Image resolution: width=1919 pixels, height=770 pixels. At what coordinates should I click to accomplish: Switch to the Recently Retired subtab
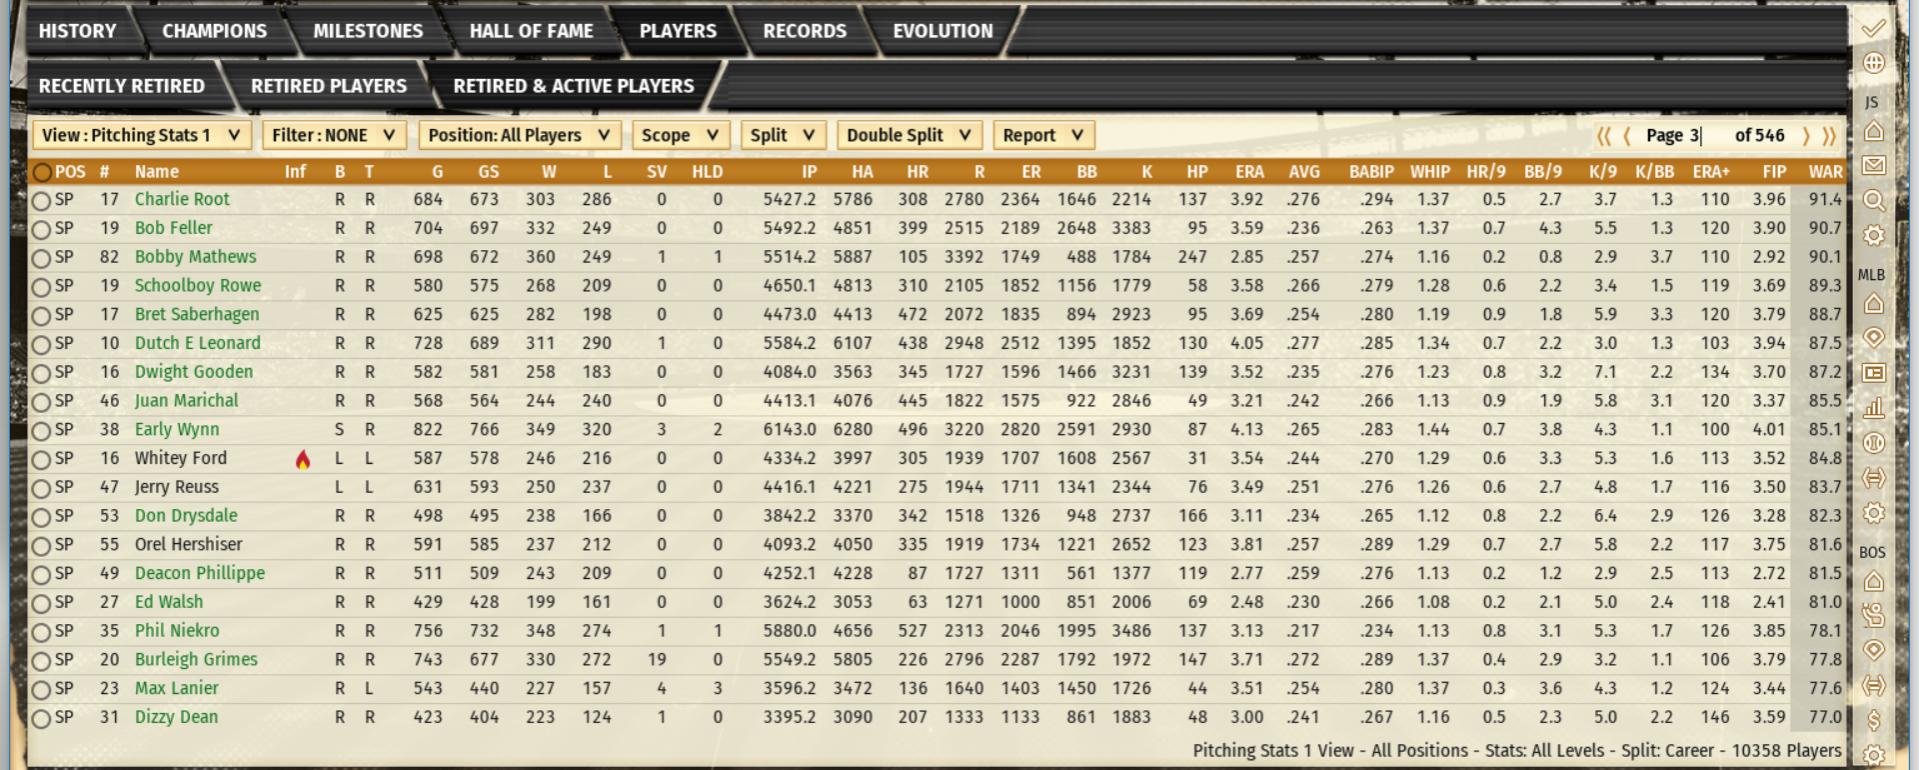pyautogui.click(x=122, y=86)
